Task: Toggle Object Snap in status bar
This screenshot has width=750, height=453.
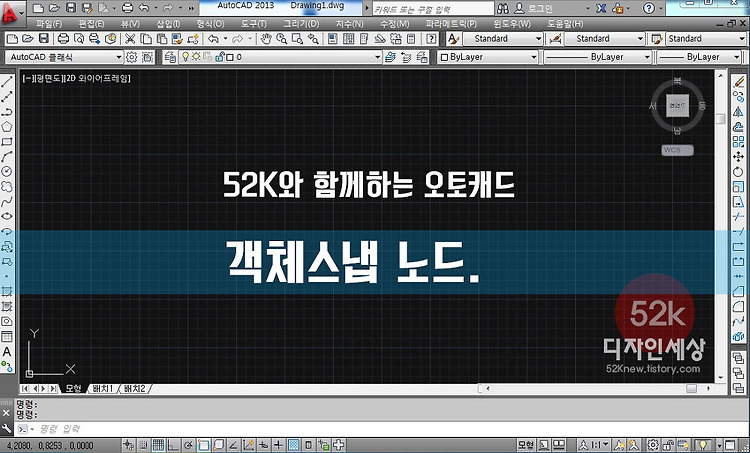Action: (203, 445)
